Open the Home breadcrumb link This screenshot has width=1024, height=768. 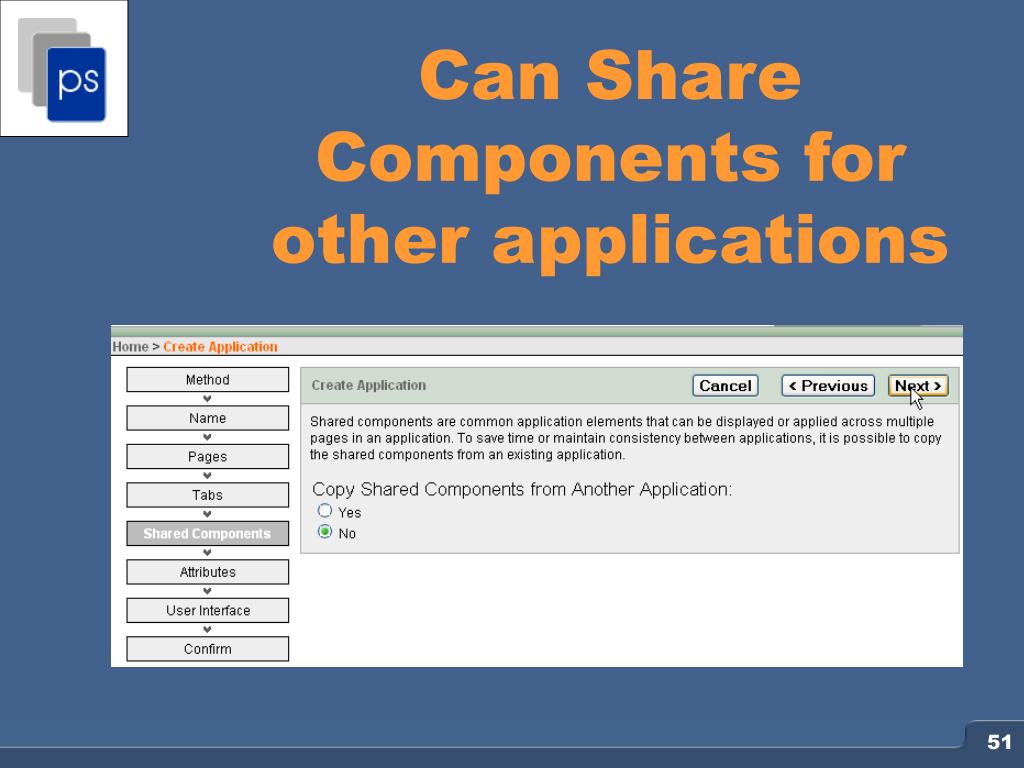(x=130, y=347)
